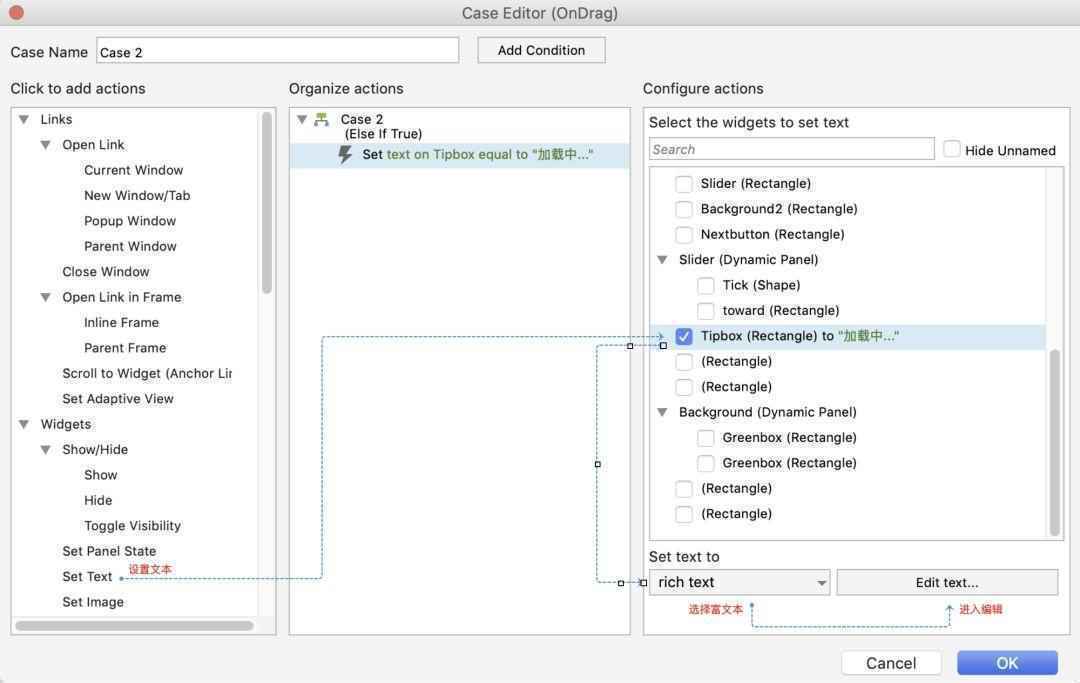Click the Case 2 tree icon
Viewport: 1080px width, 683px height.
[321, 119]
